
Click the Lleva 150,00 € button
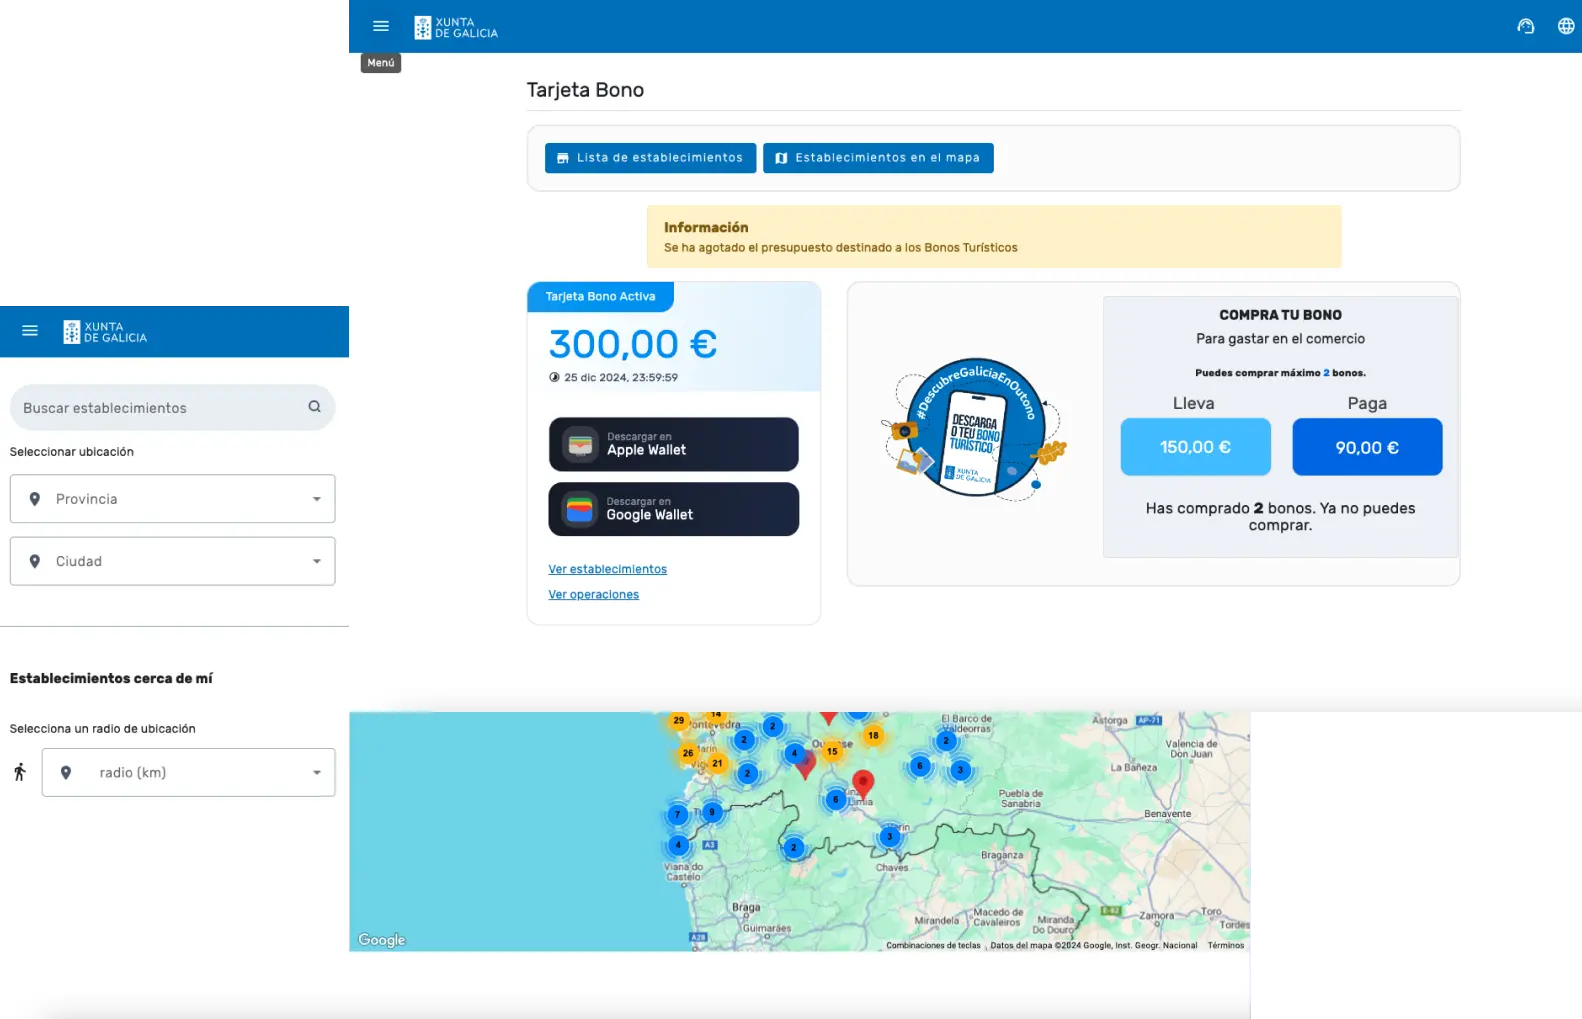click(1195, 447)
